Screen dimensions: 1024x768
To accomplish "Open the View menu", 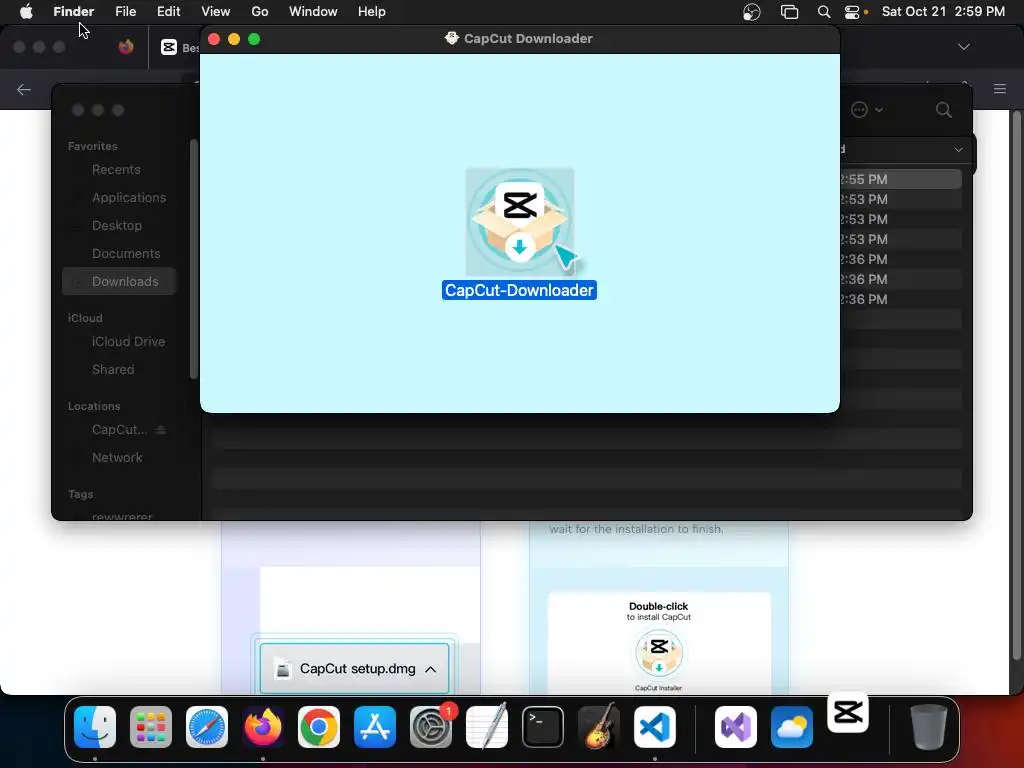I will (216, 12).
